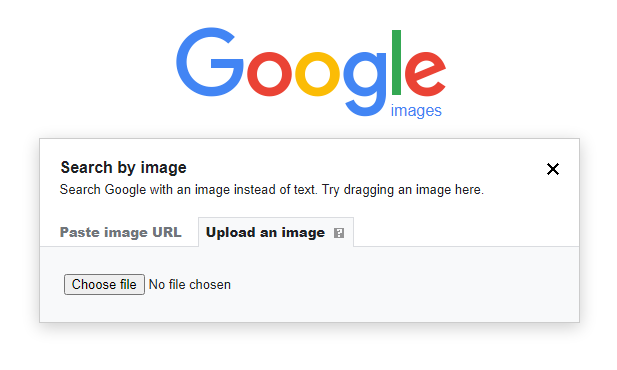The image size is (617, 370).
Task: Click the word text. in the description
Action: (x=306, y=190)
